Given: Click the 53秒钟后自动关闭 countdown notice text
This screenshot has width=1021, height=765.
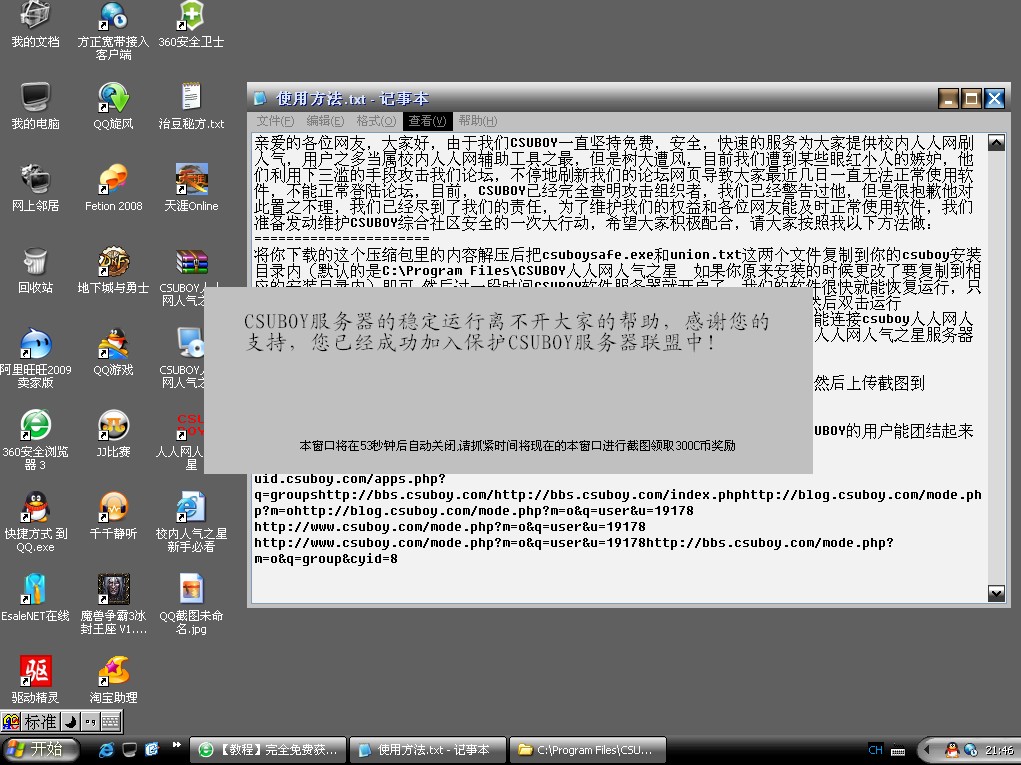Looking at the screenshot, I should (517, 445).
